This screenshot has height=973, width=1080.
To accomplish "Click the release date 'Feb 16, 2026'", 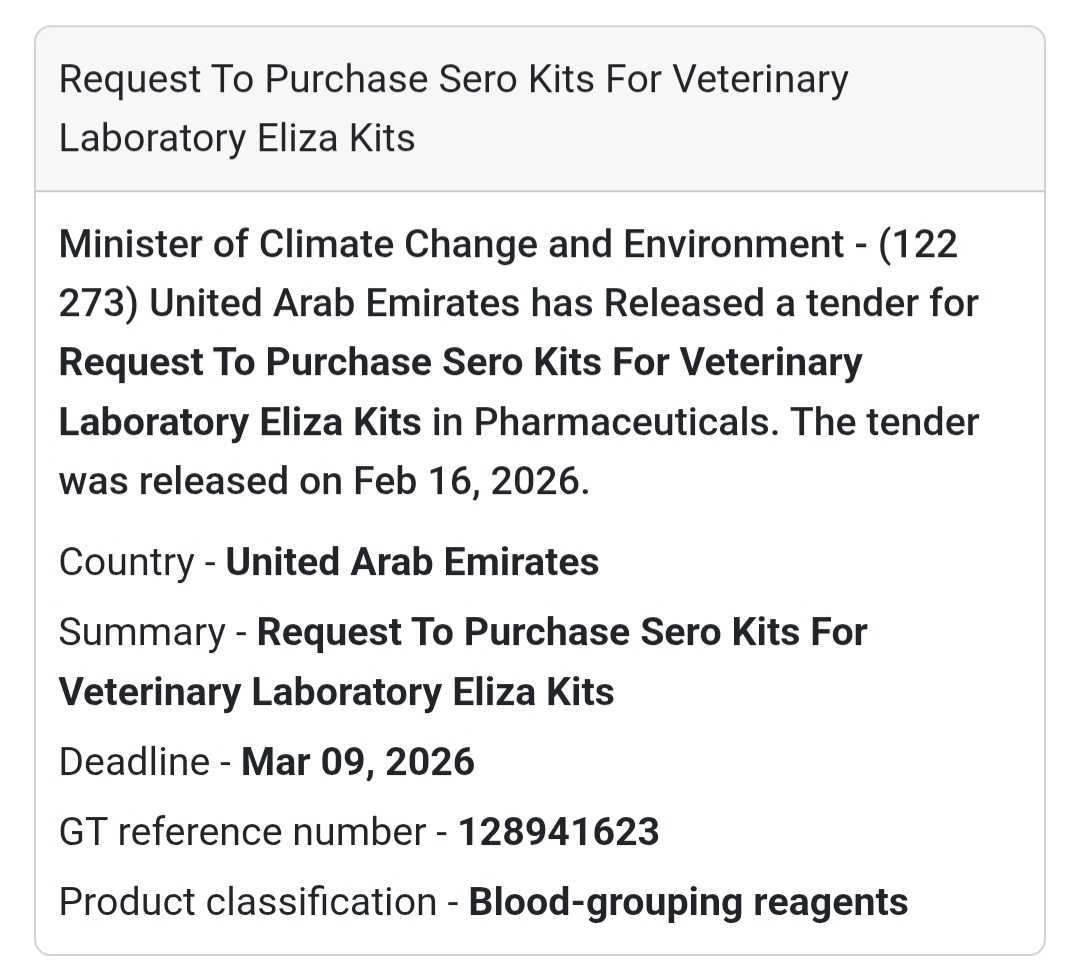I will [x=466, y=481].
